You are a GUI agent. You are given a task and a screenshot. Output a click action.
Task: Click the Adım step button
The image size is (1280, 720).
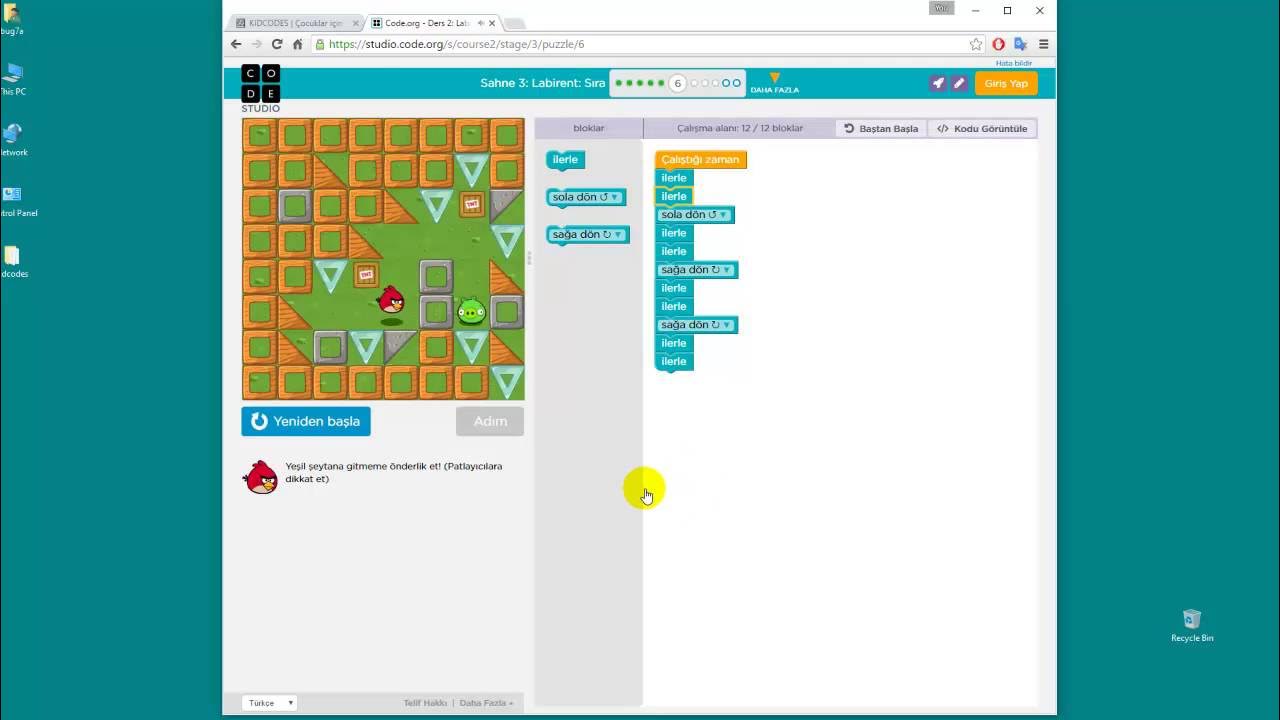[x=490, y=421]
